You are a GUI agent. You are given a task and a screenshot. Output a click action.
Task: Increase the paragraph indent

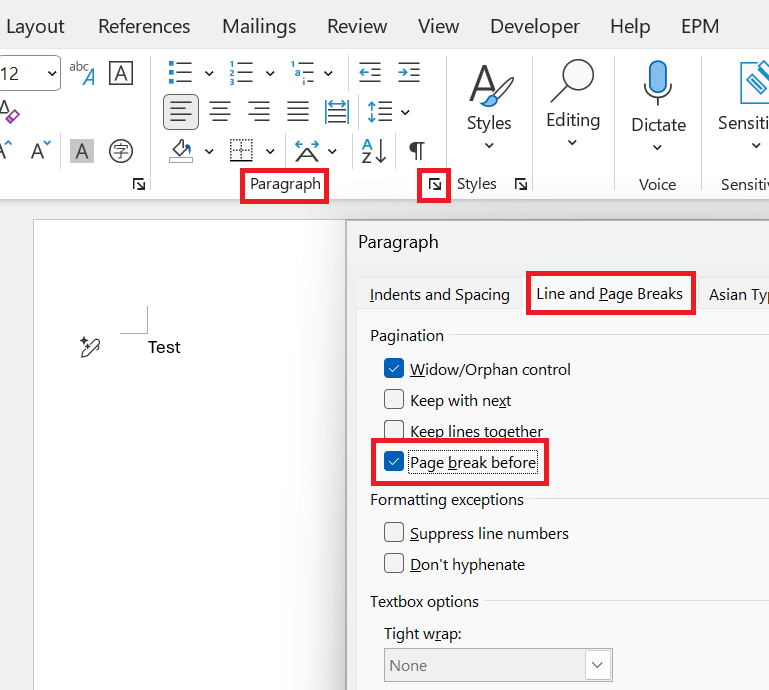(409, 73)
